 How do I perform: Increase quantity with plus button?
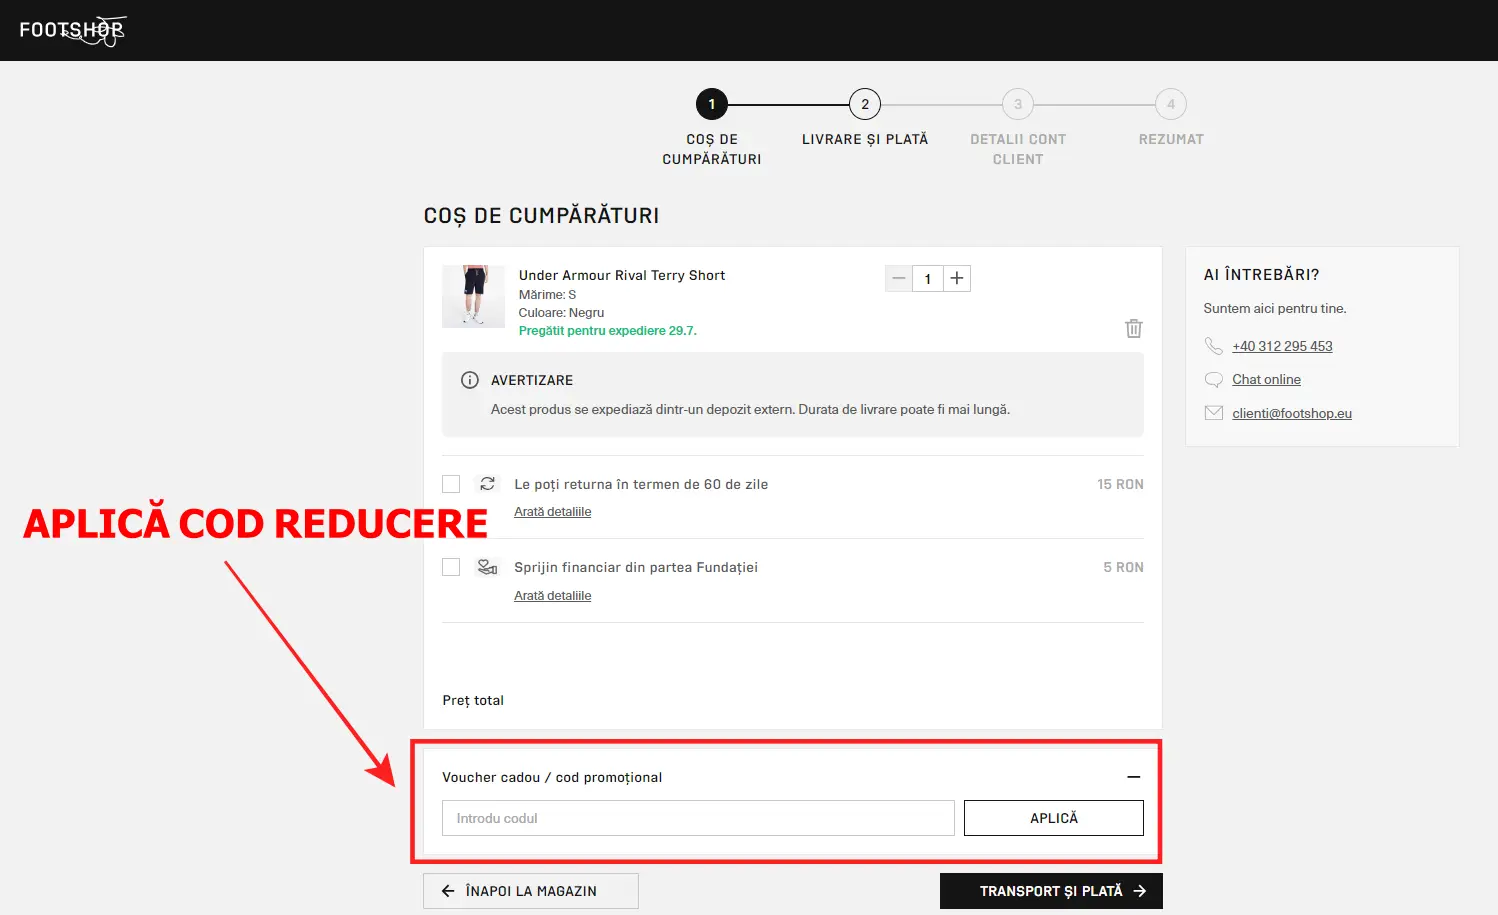(x=957, y=279)
